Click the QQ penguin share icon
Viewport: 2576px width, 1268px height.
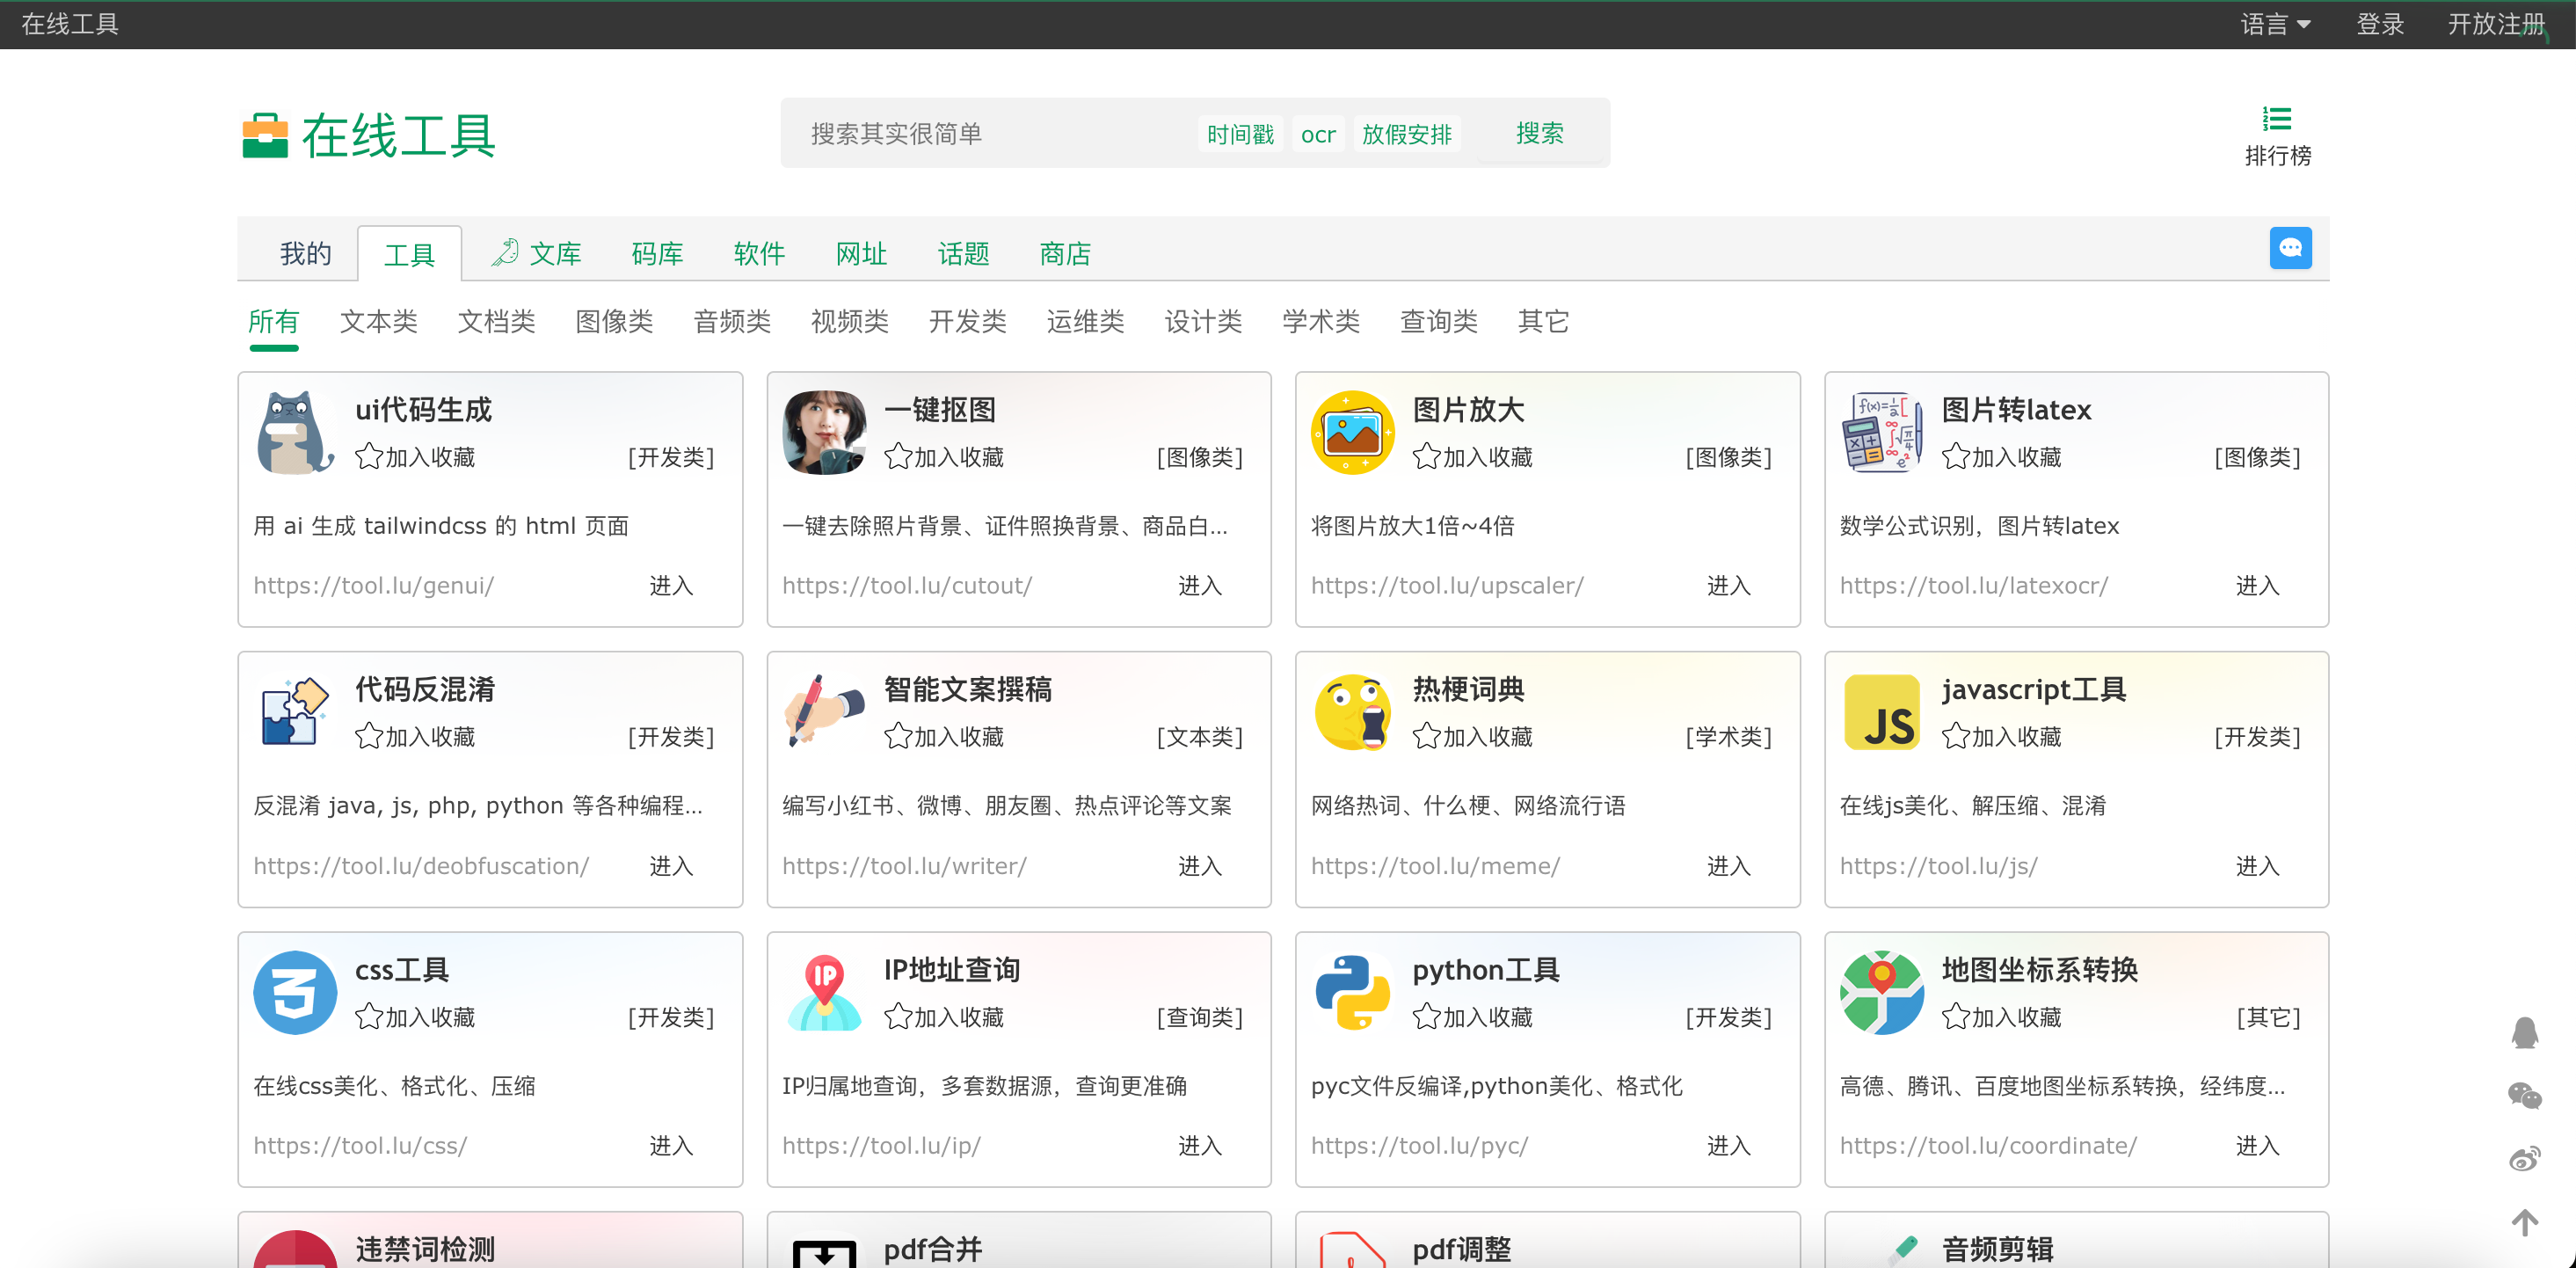pos(2524,1033)
